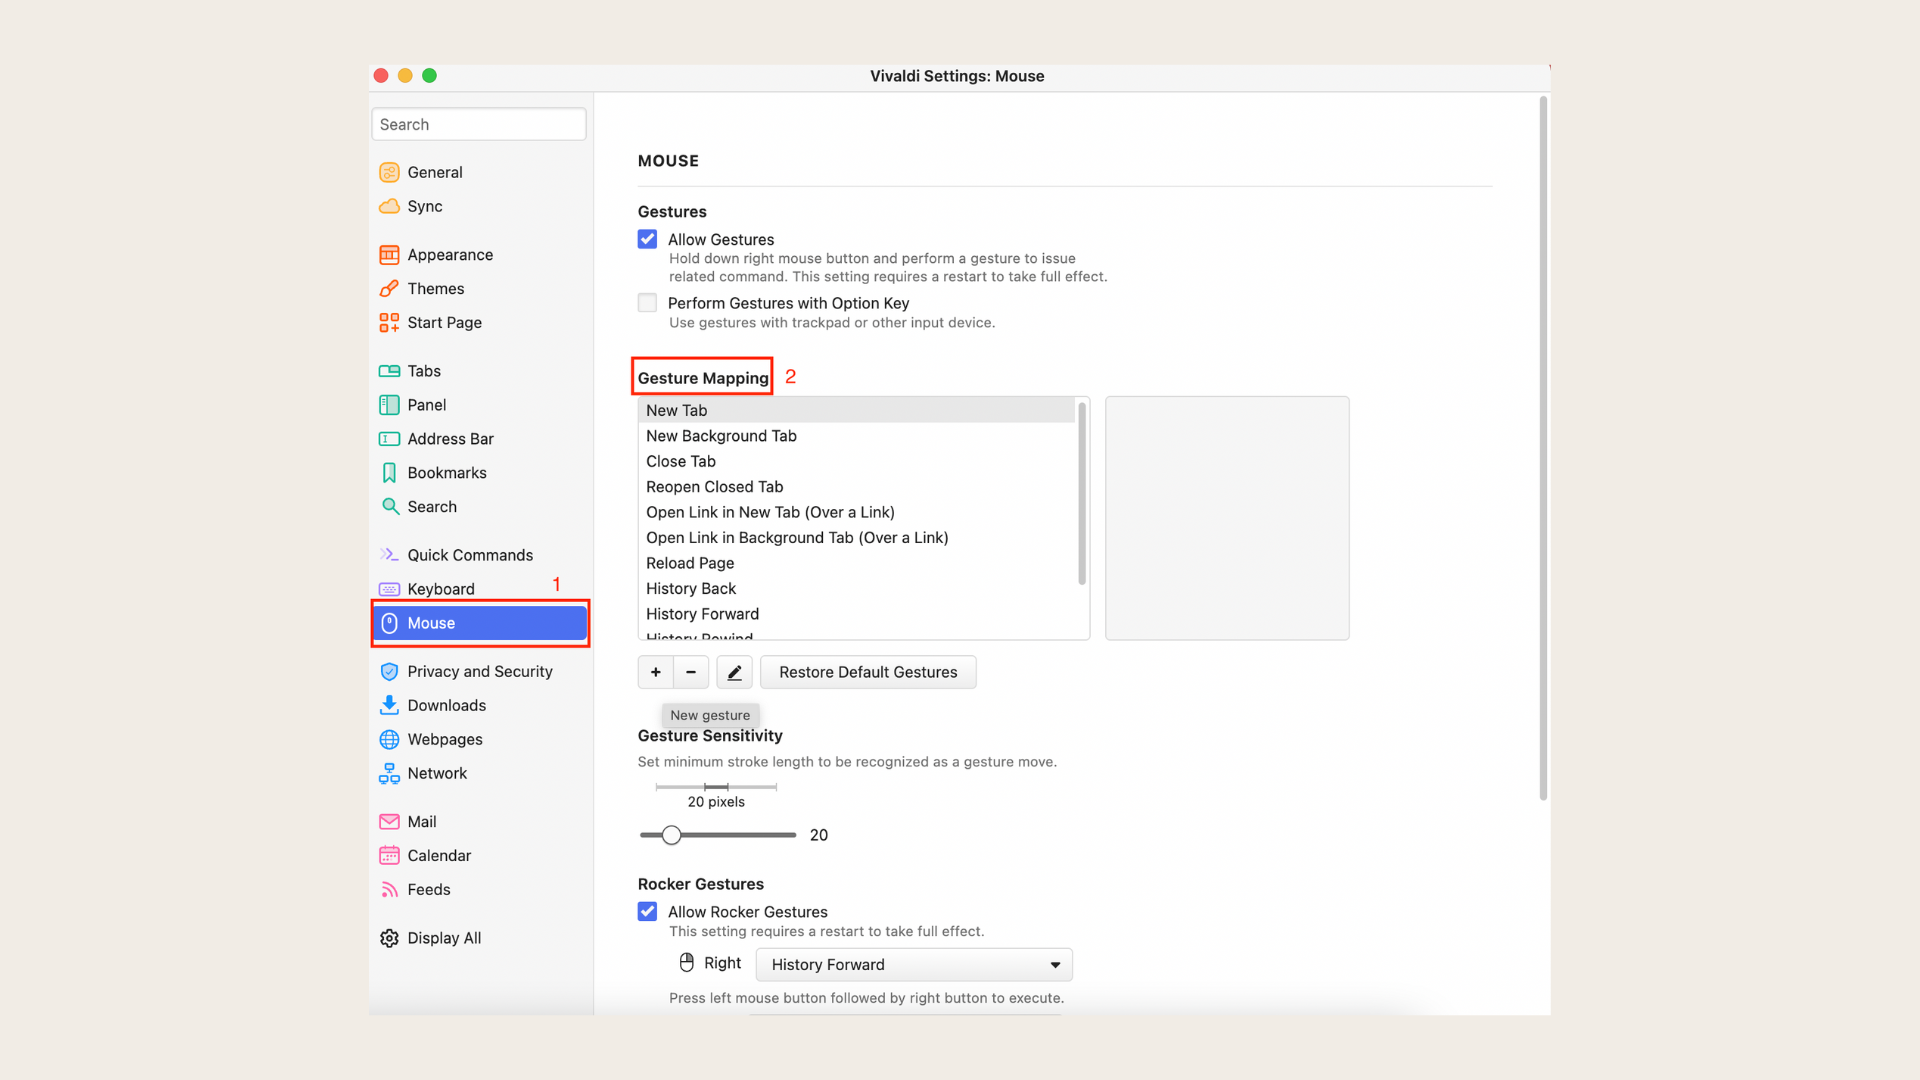This screenshot has height=1080, width=1920.
Task: Click the Panel sidebar icon
Action: [x=389, y=405]
